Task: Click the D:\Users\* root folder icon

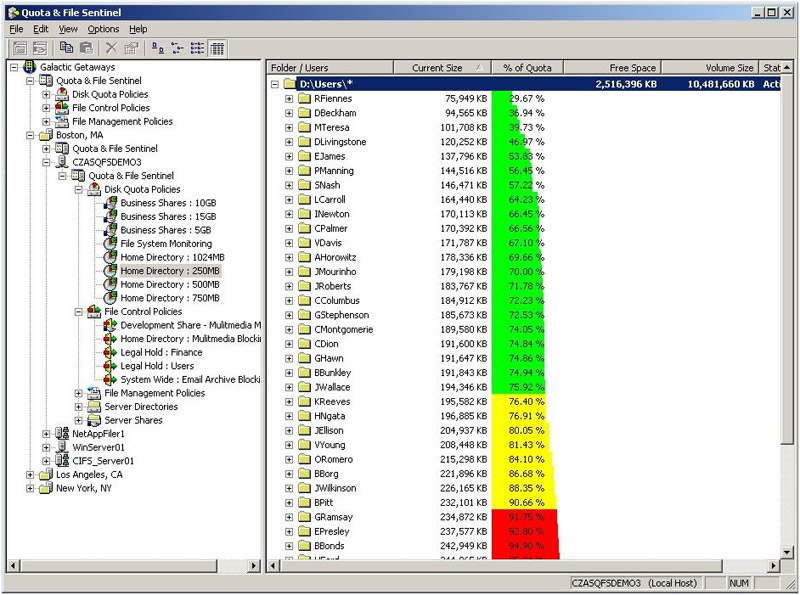Action: click(x=290, y=84)
